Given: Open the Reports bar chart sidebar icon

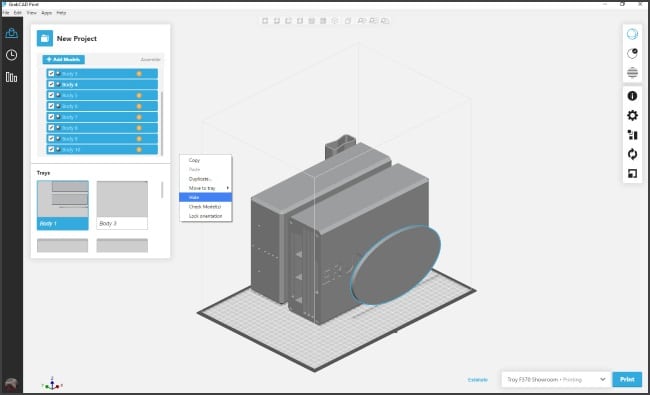Looking at the screenshot, I should tap(11, 77).
